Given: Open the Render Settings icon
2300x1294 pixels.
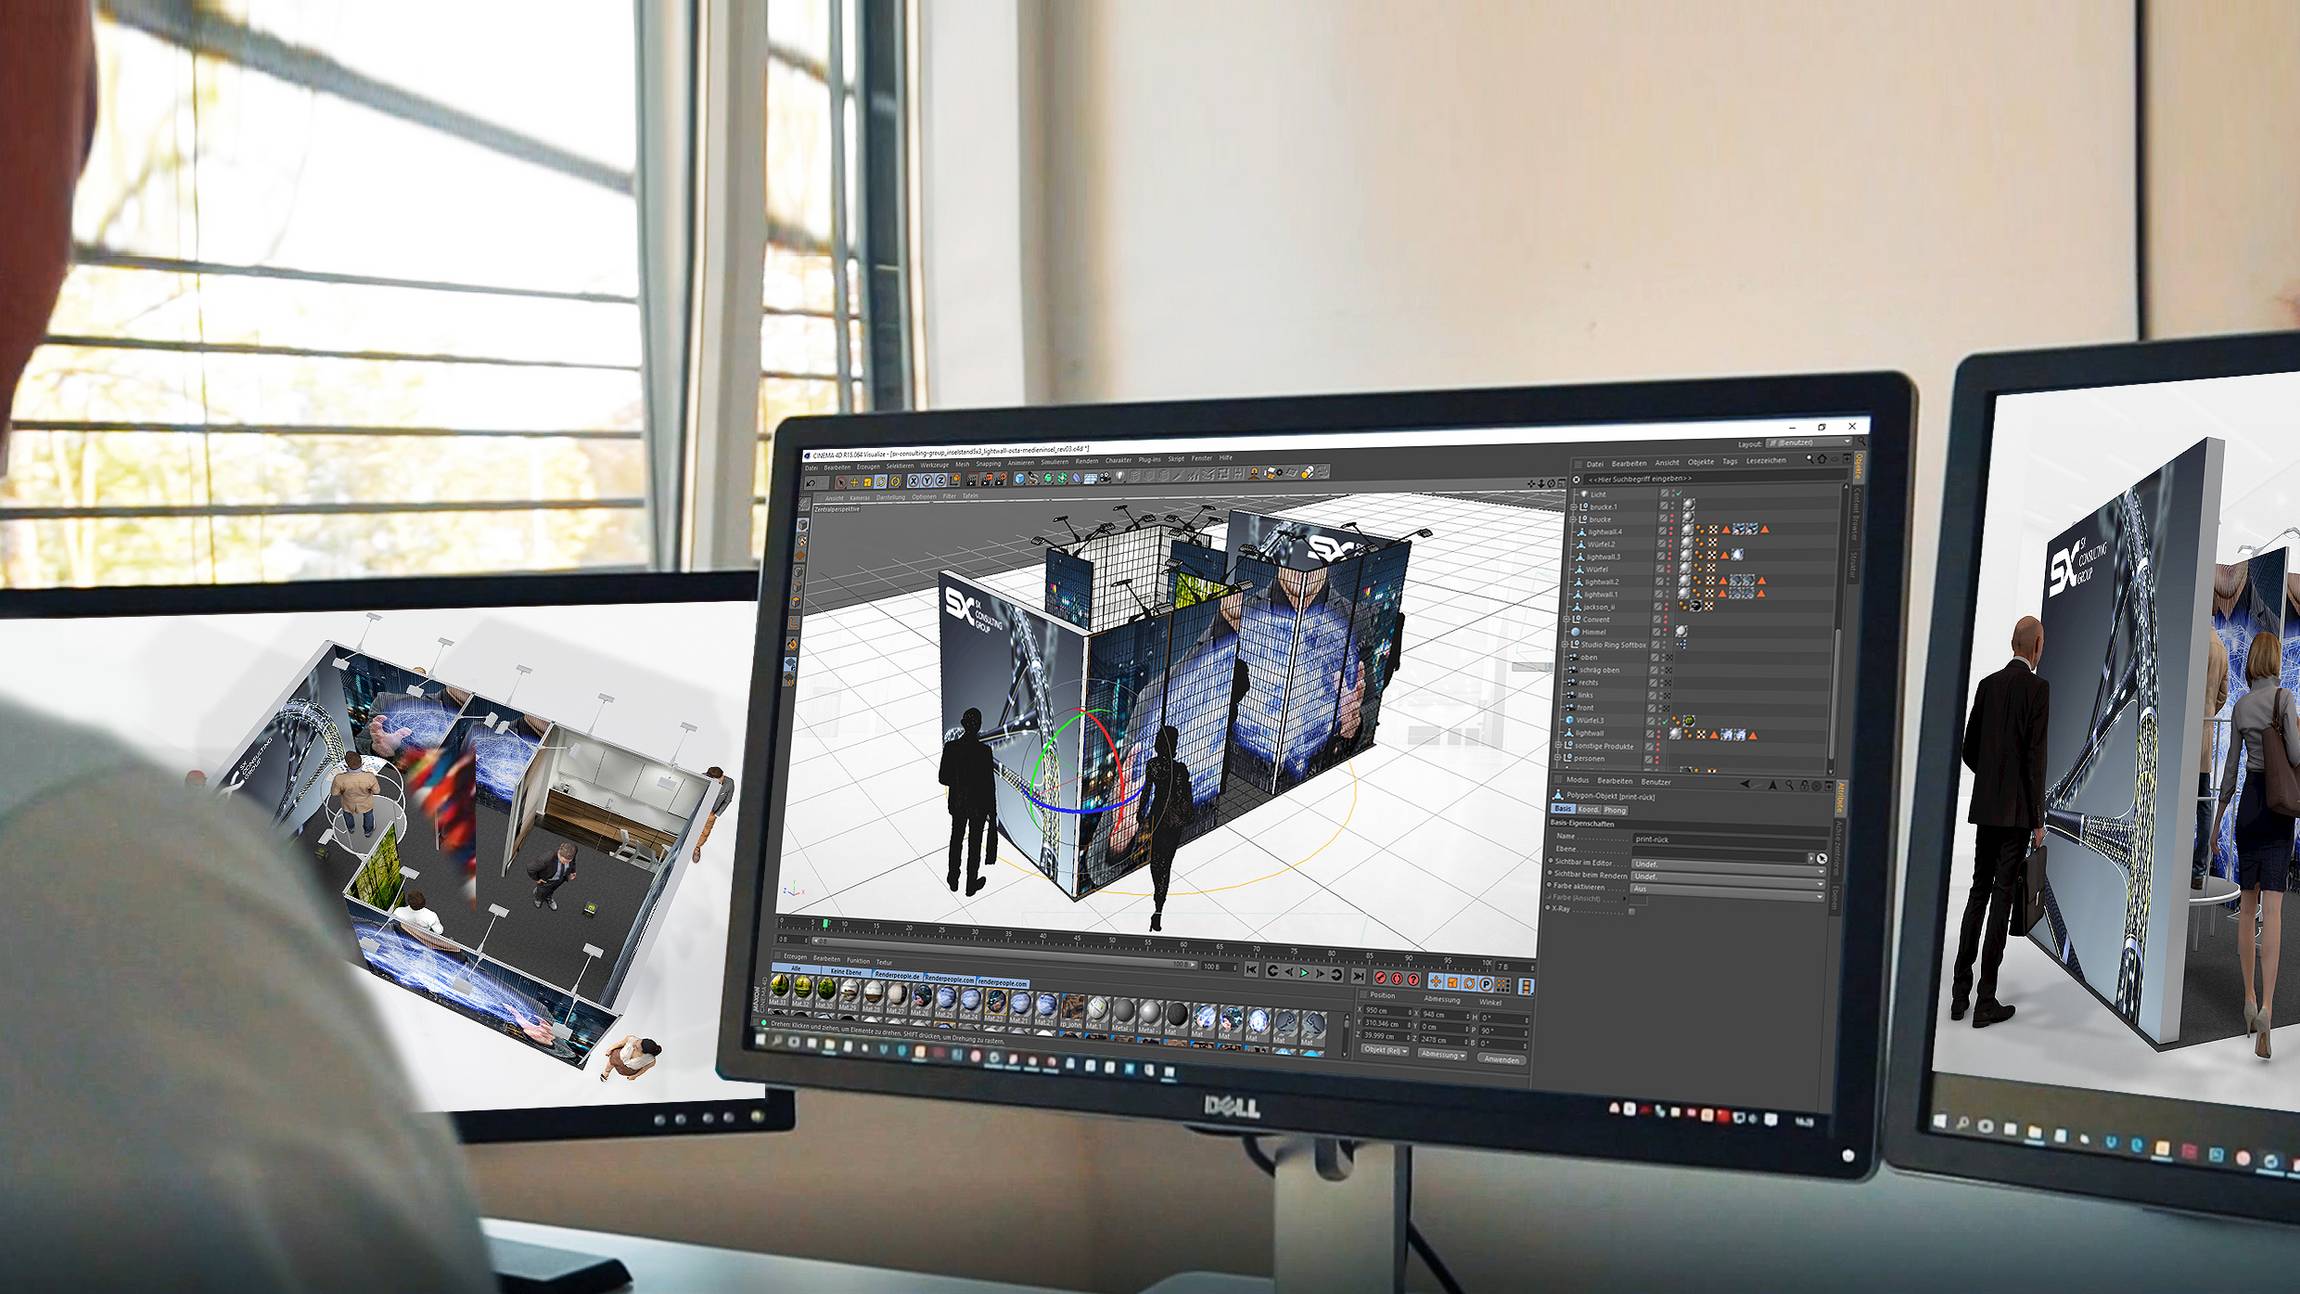Looking at the screenshot, I should click(1001, 479).
